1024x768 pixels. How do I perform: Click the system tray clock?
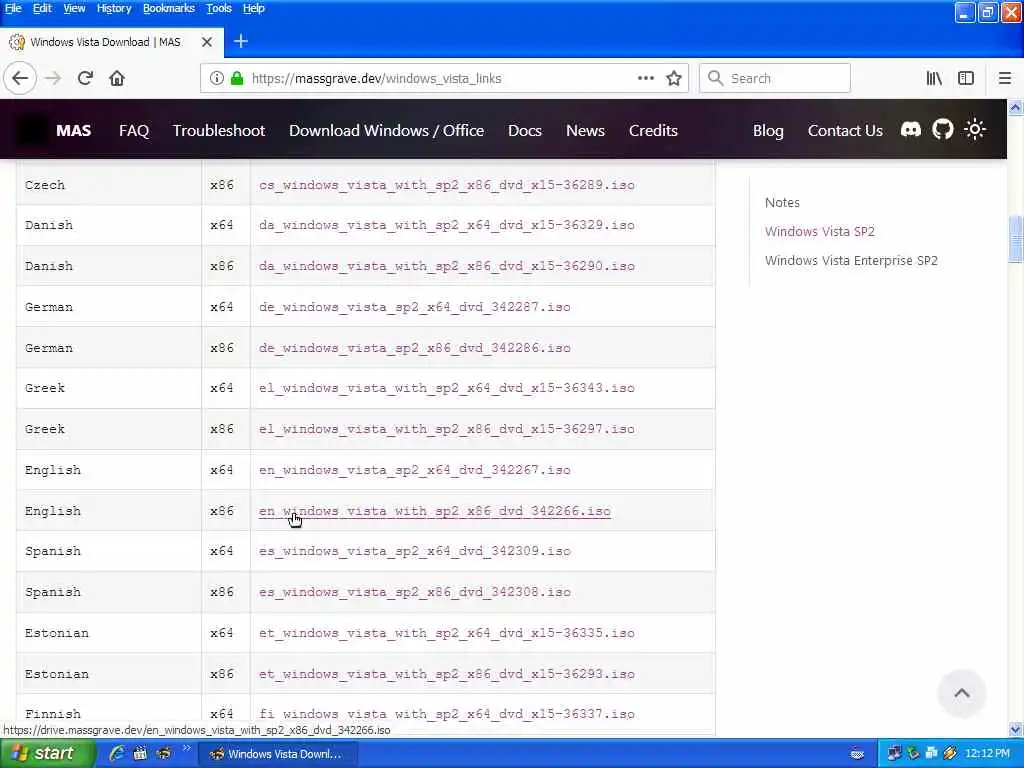coord(987,754)
